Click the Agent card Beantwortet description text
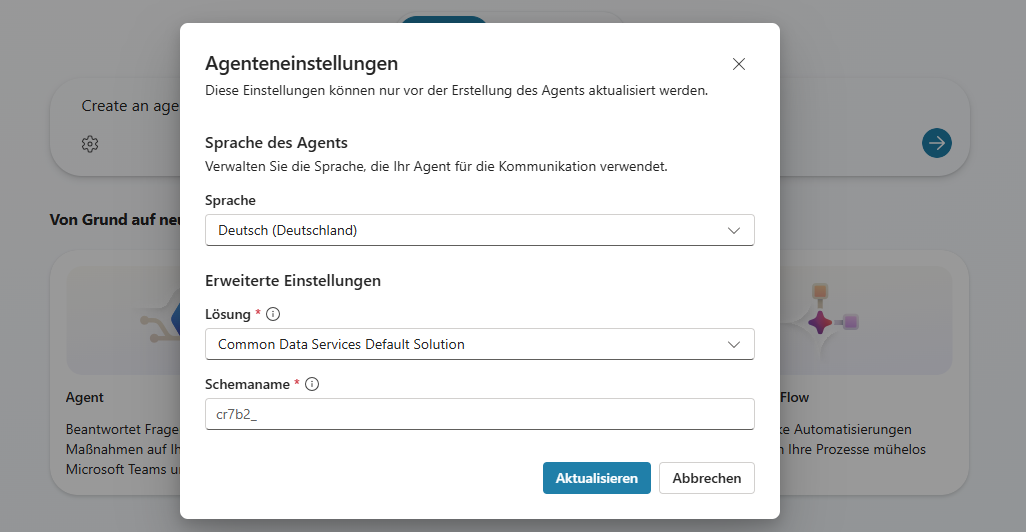The width and height of the screenshot is (1026, 532). pos(122,450)
